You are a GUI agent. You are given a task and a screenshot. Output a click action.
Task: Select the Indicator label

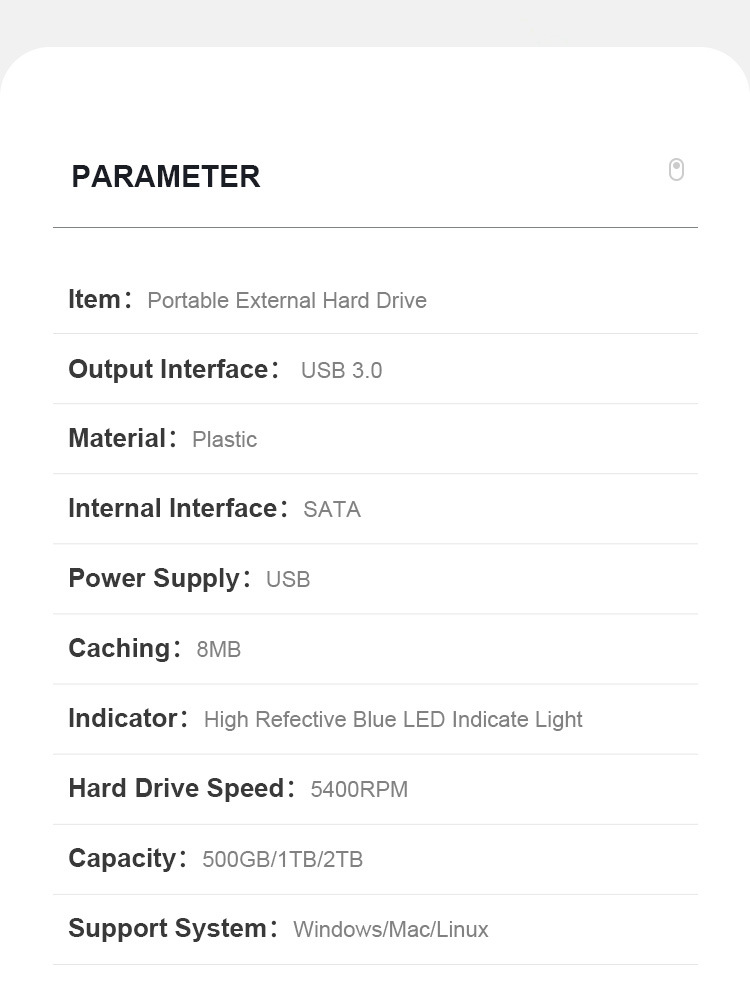coord(122,718)
